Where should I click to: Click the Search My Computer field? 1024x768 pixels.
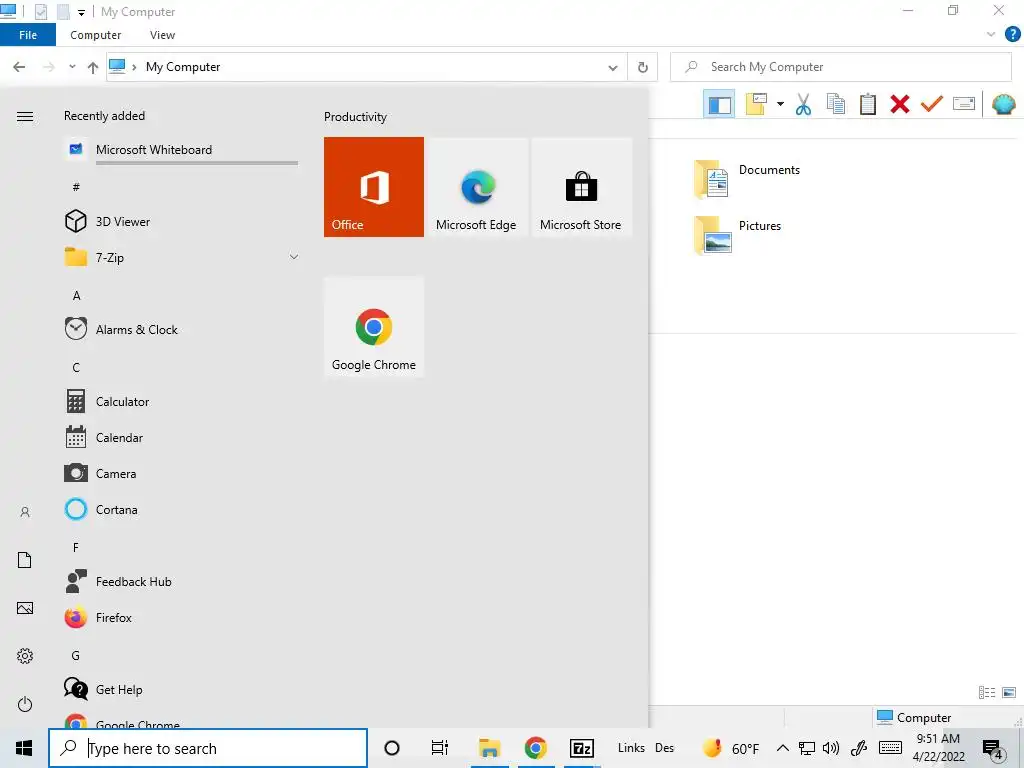click(x=841, y=67)
